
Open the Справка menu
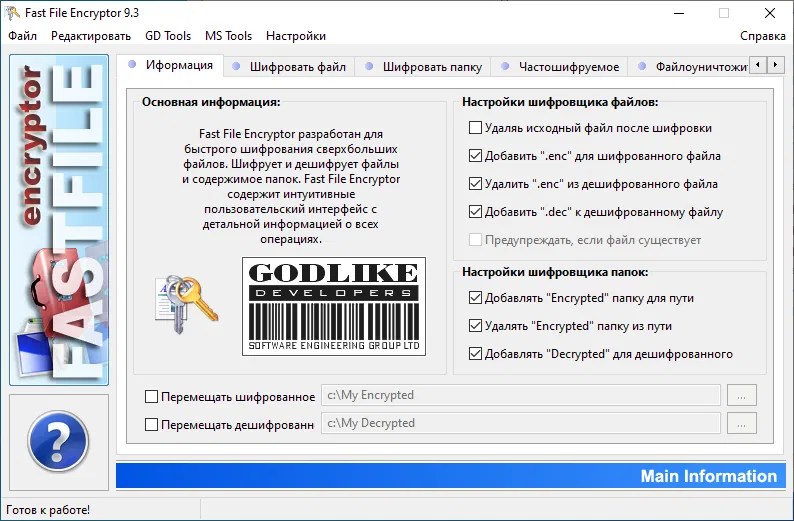click(763, 36)
